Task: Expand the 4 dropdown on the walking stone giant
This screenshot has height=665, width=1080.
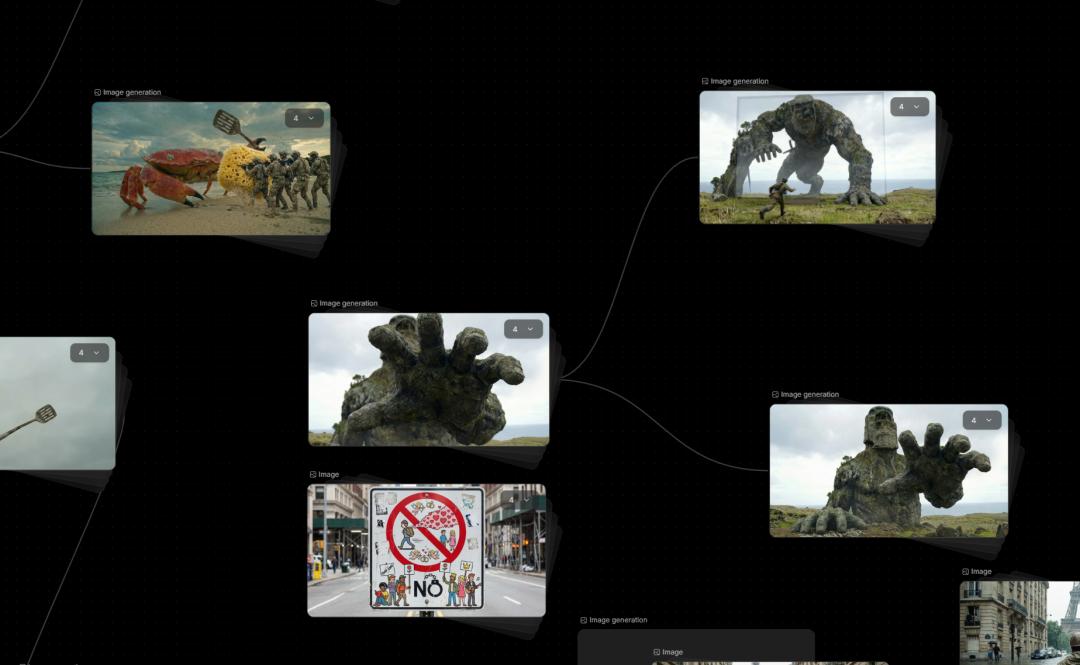Action: point(909,107)
